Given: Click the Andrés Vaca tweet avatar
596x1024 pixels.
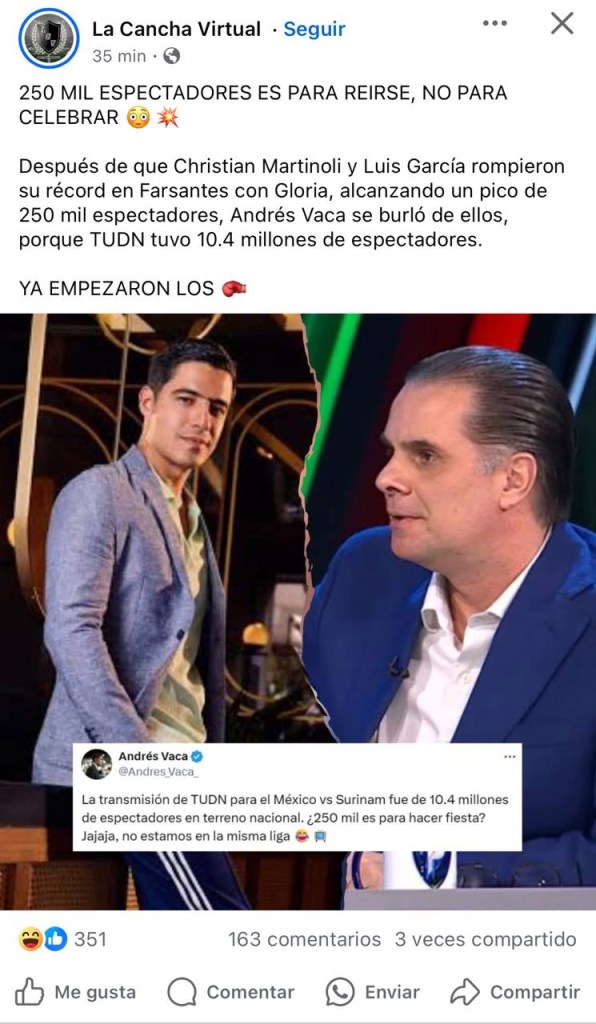Looking at the screenshot, I should 97,764.
